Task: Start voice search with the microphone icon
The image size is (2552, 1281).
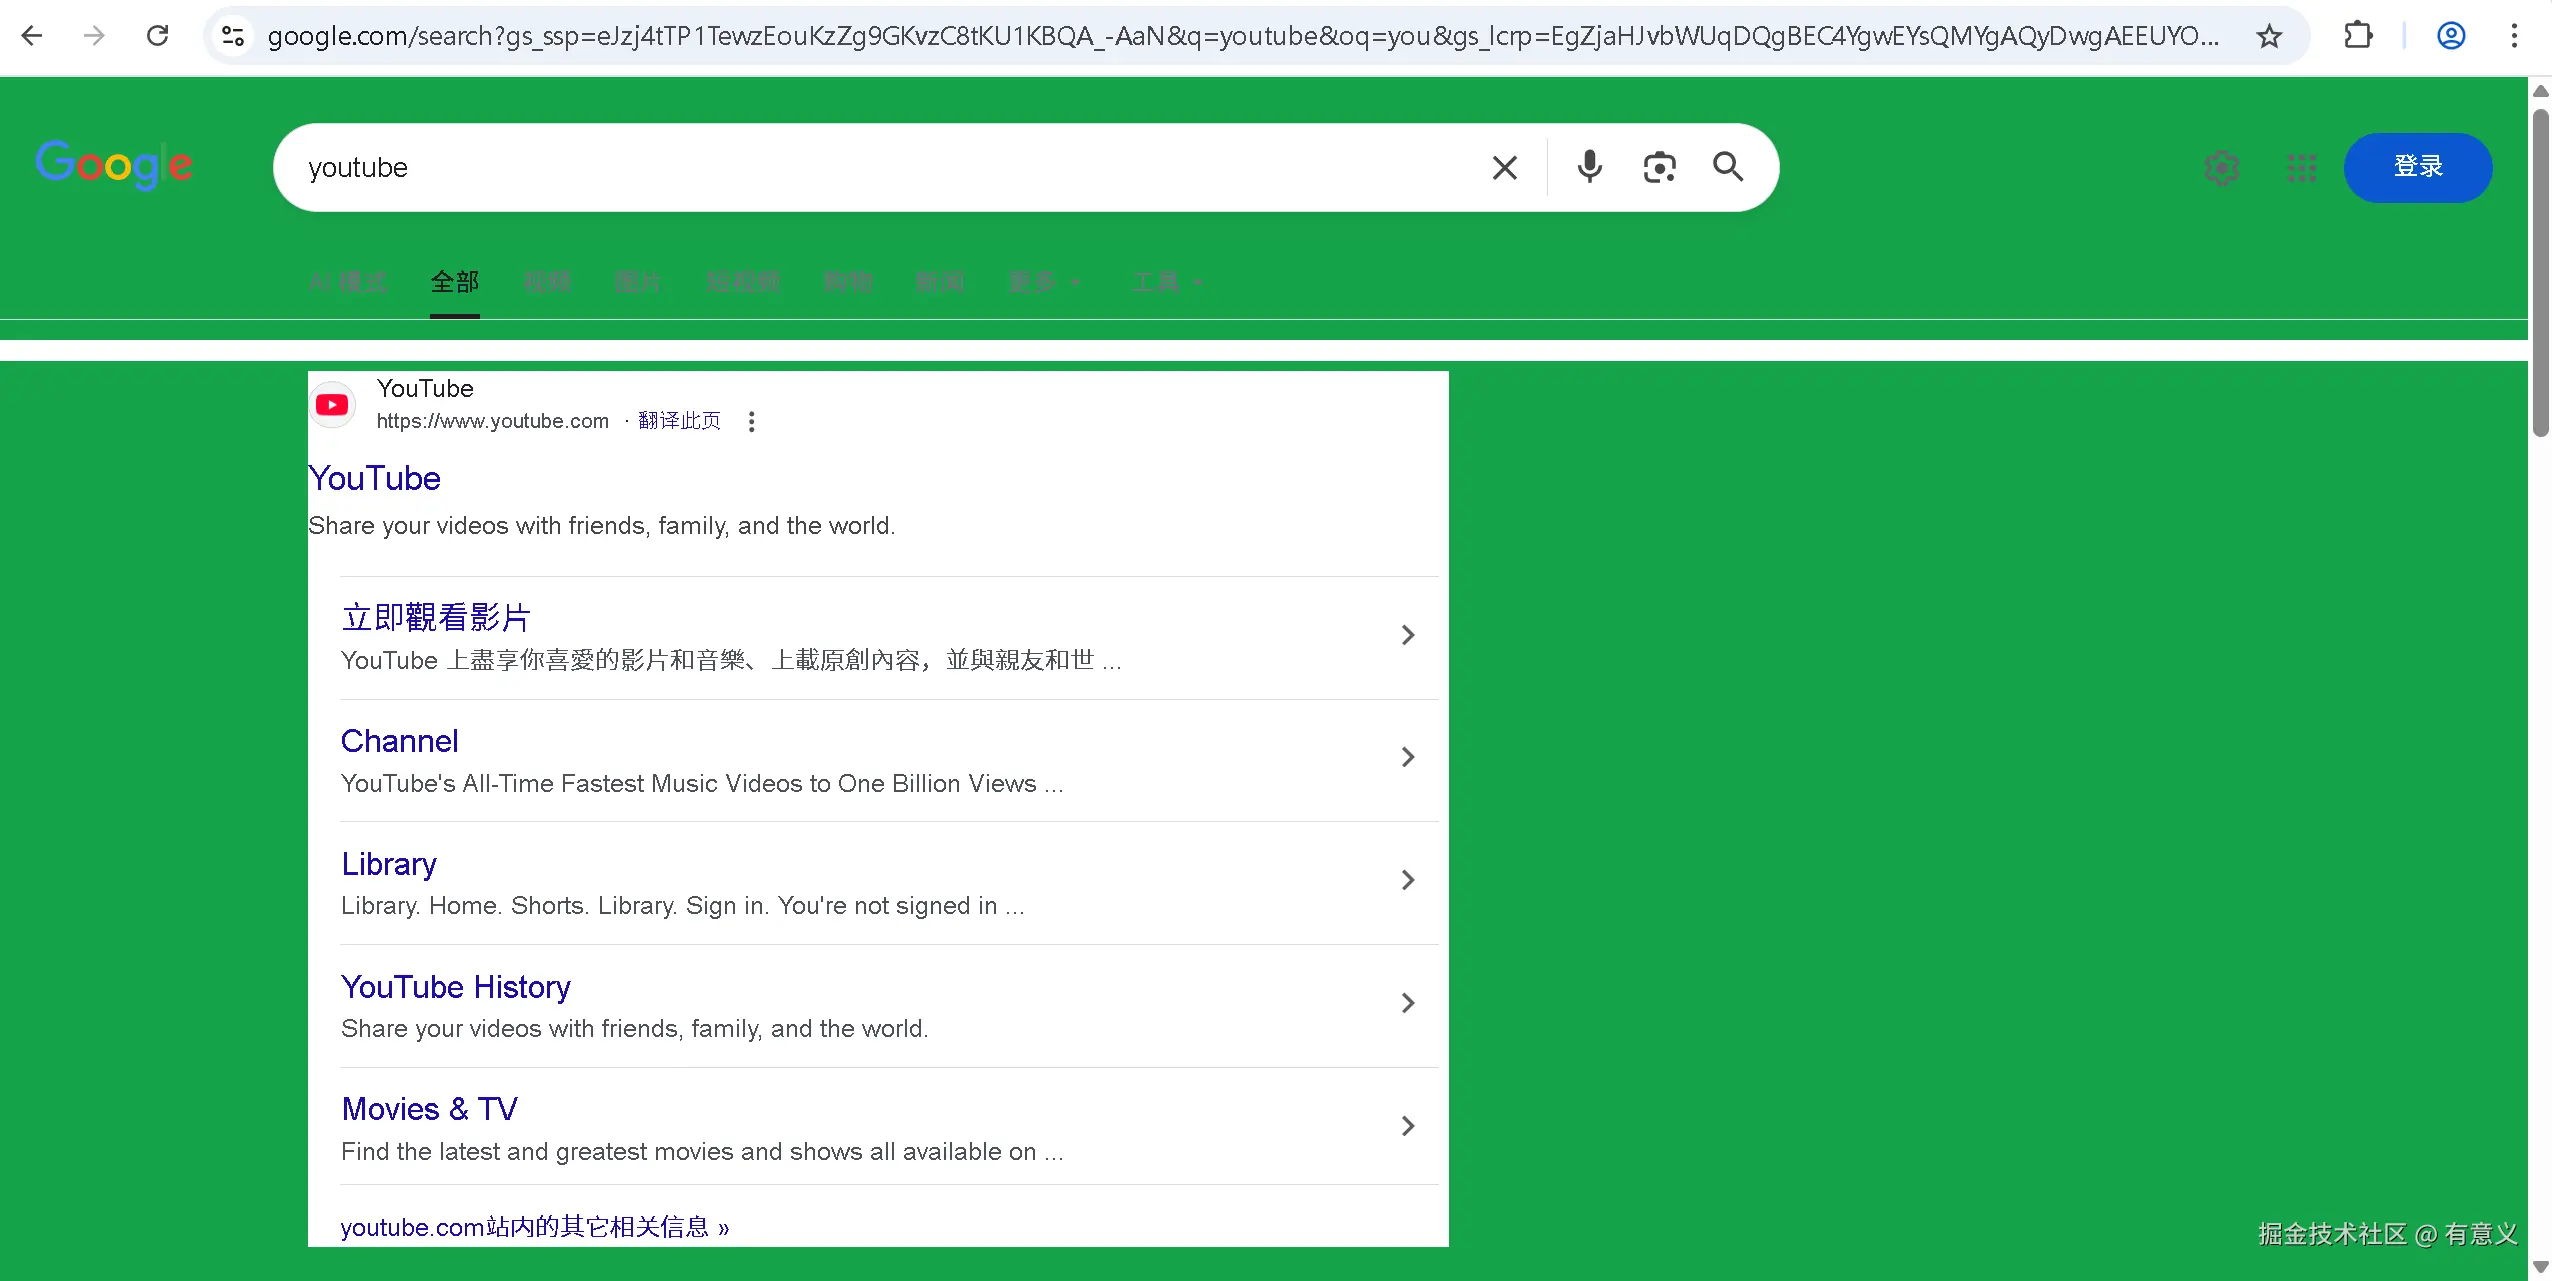Action: [1589, 167]
